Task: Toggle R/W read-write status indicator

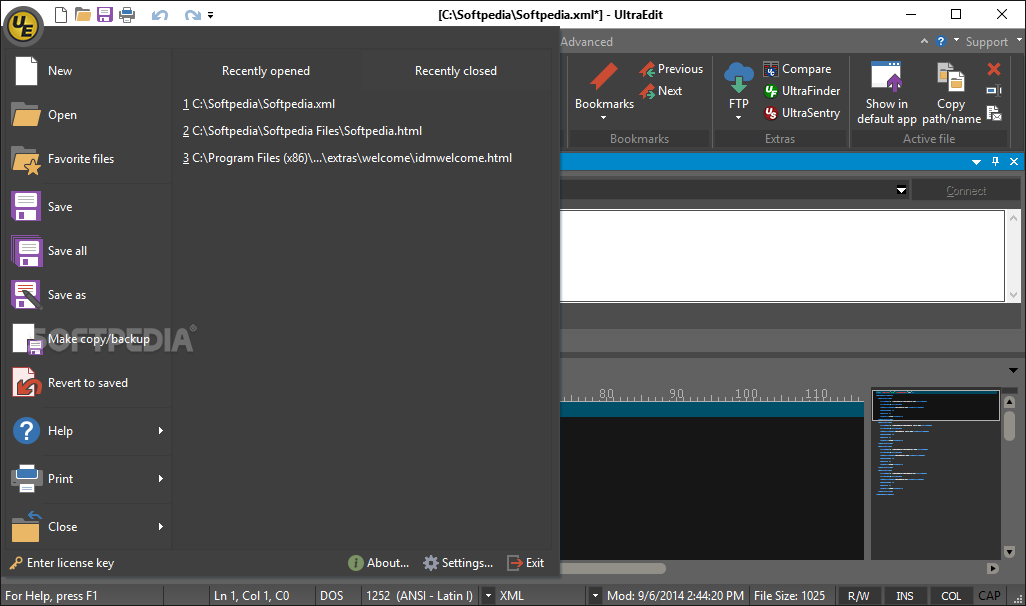Action: pyautogui.click(x=858, y=596)
